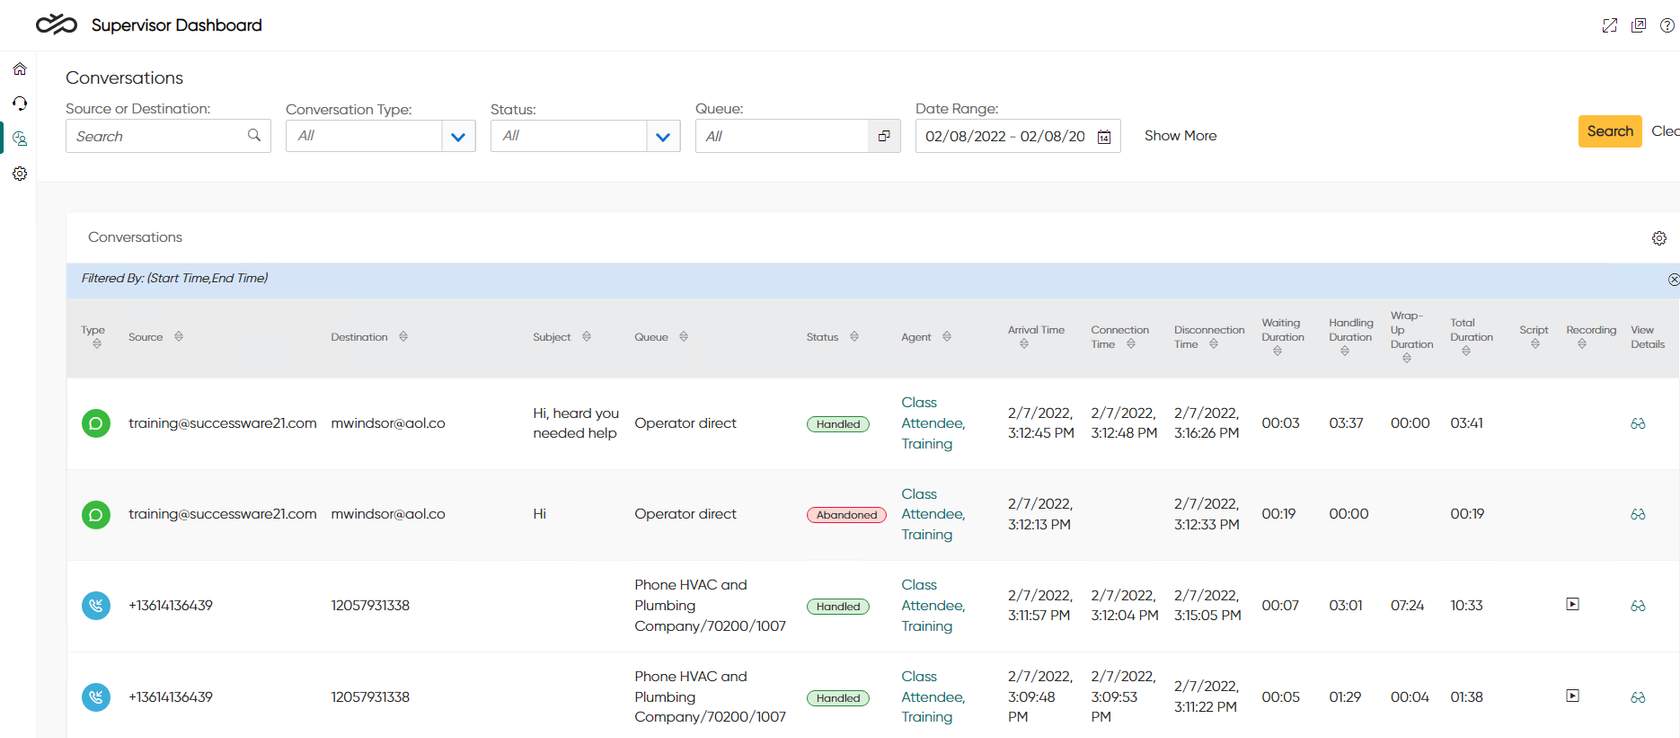This screenshot has height=738, width=1680.
Task: Click the home icon in the left sidebar
Action: (x=19, y=69)
